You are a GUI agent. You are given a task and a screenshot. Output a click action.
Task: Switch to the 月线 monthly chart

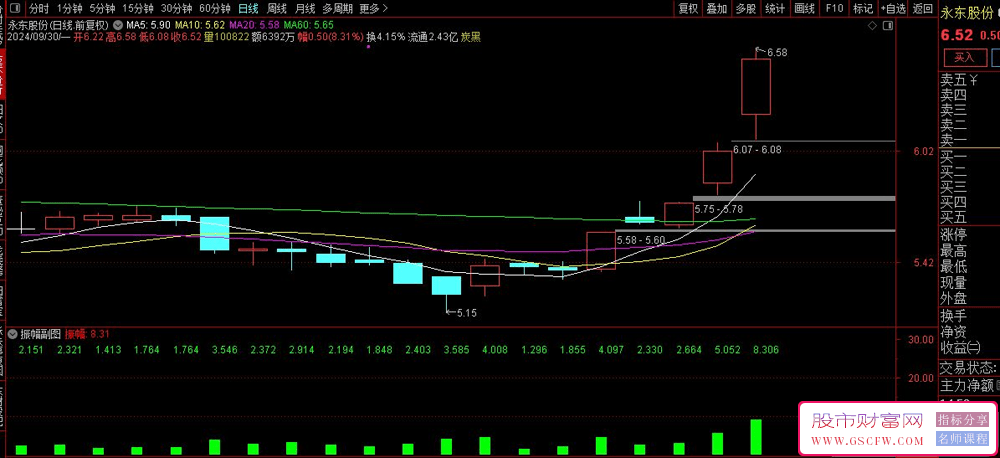[305, 8]
